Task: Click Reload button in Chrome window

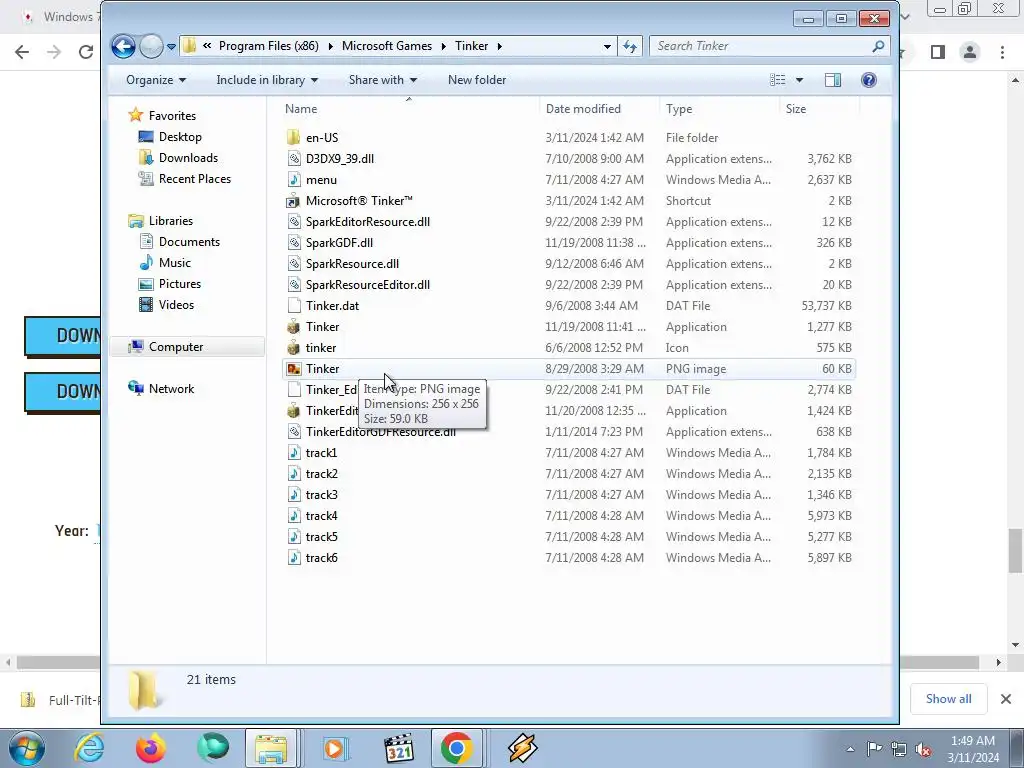Action: [x=86, y=52]
